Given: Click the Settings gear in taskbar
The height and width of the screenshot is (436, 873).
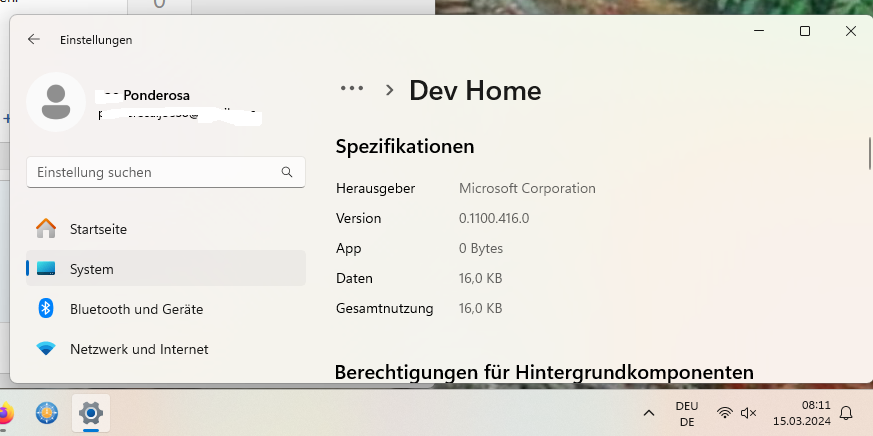Looking at the screenshot, I should [90, 412].
